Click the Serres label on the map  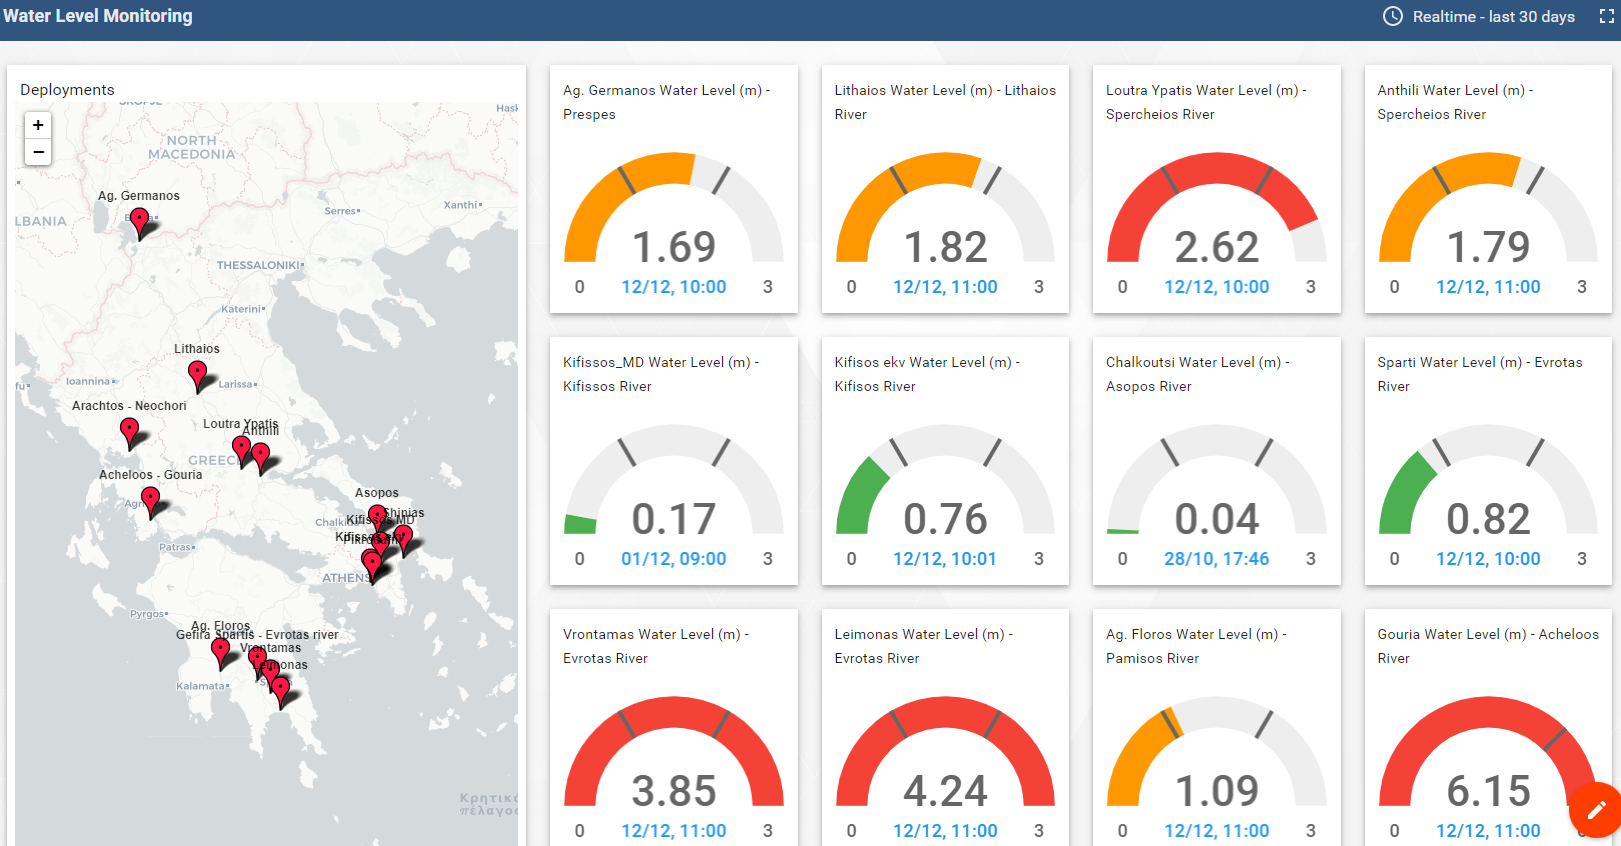(341, 211)
